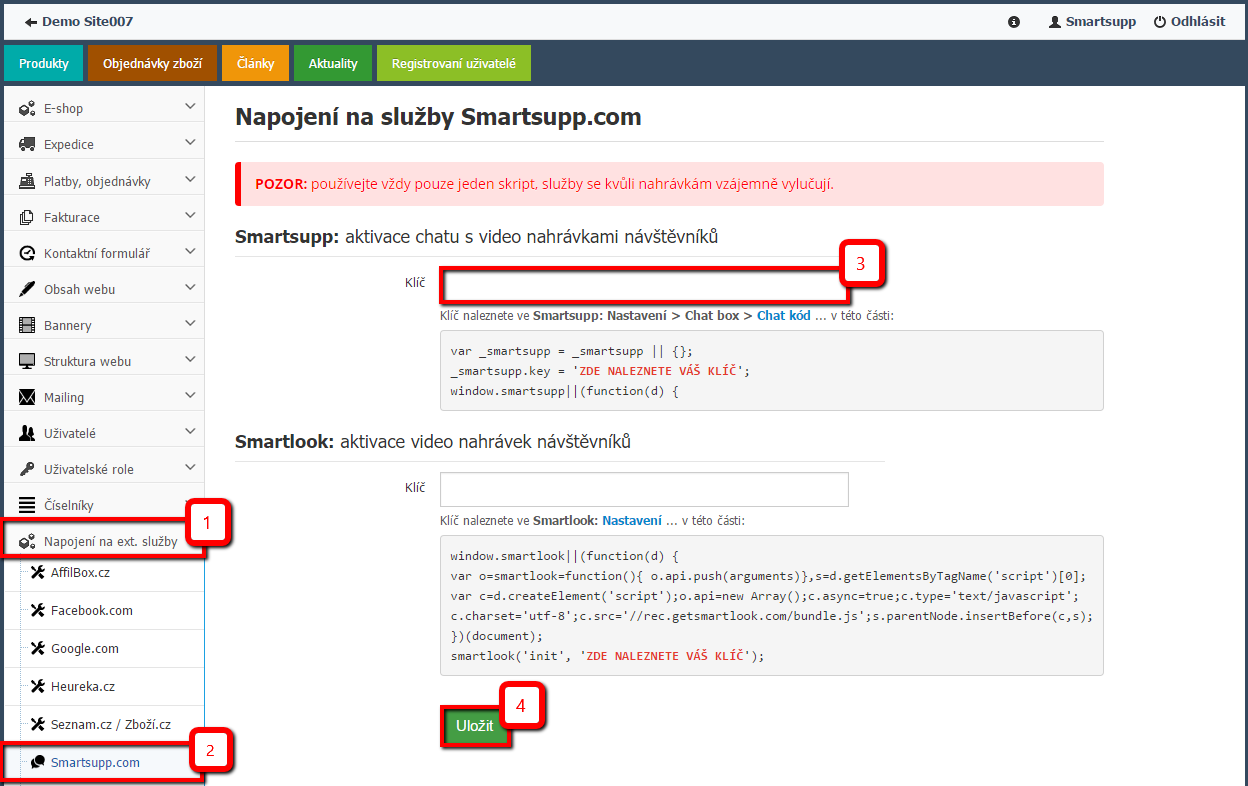
Task: Expand Struktura webu chevron
Action: pyautogui.click(x=190, y=360)
